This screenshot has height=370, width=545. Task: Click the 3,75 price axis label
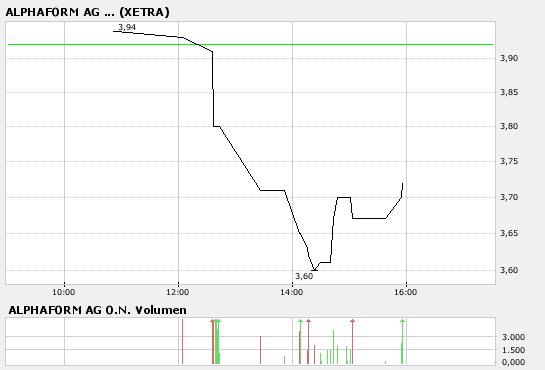tap(509, 161)
